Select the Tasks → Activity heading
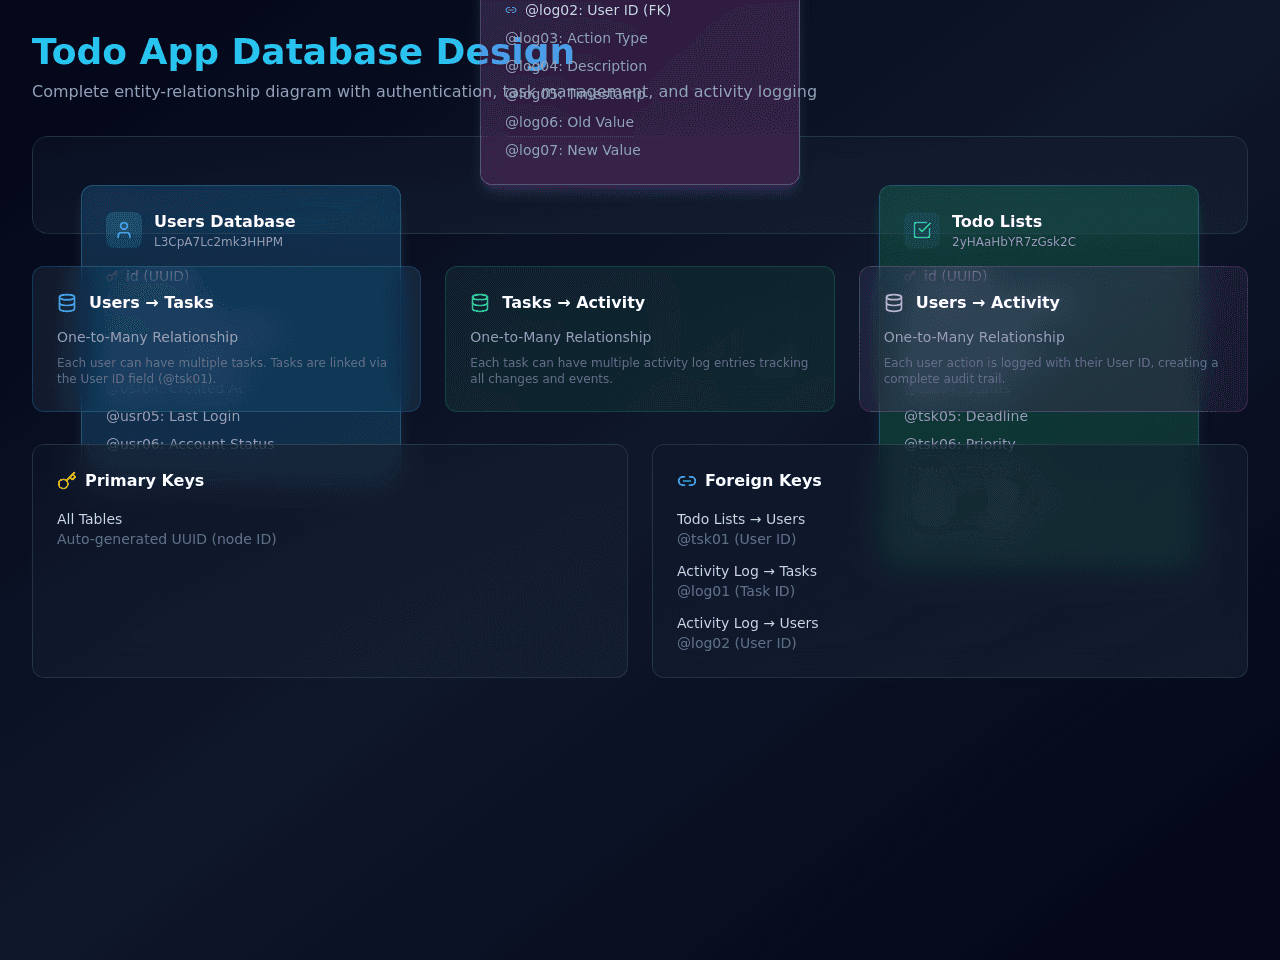This screenshot has width=1280, height=960. pyautogui.click(x=573, y=303)
